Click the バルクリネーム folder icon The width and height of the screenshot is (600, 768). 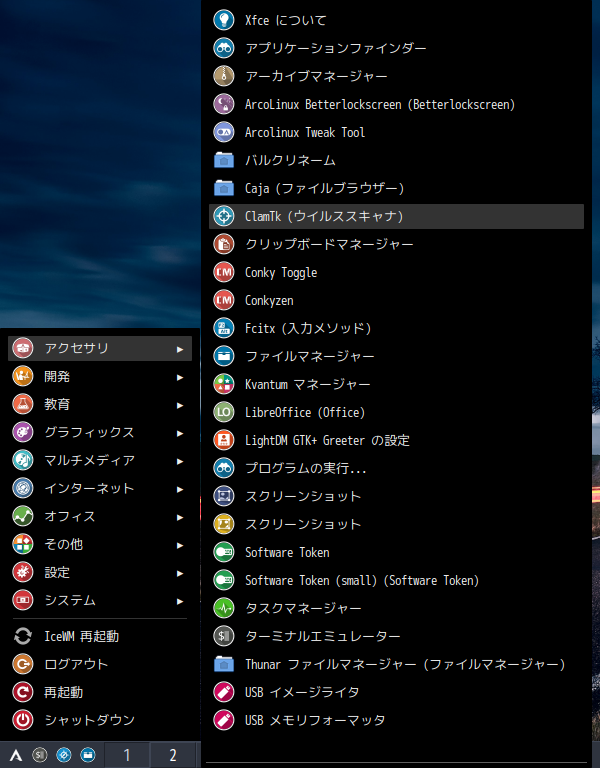pos(224,160)
